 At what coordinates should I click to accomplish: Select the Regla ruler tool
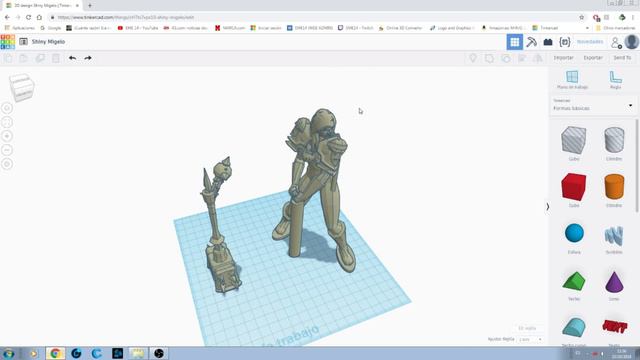coord(616,80)
